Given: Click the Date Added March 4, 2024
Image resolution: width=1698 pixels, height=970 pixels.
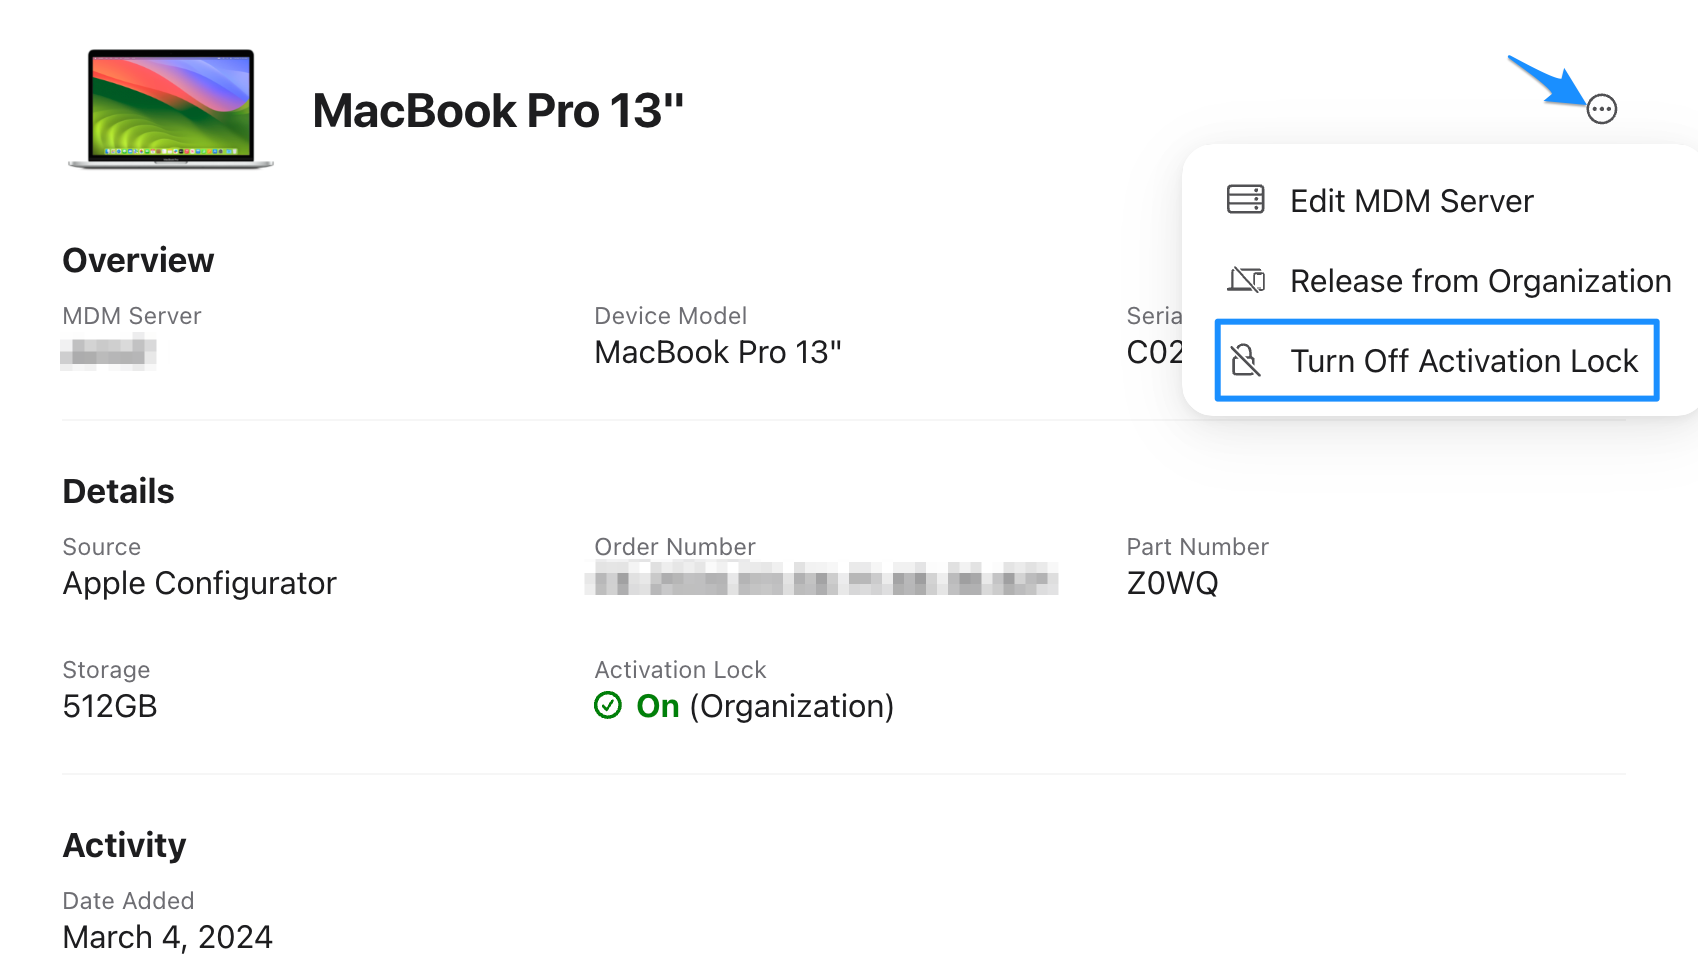Looking at the screenshot, I should [167, 937].
